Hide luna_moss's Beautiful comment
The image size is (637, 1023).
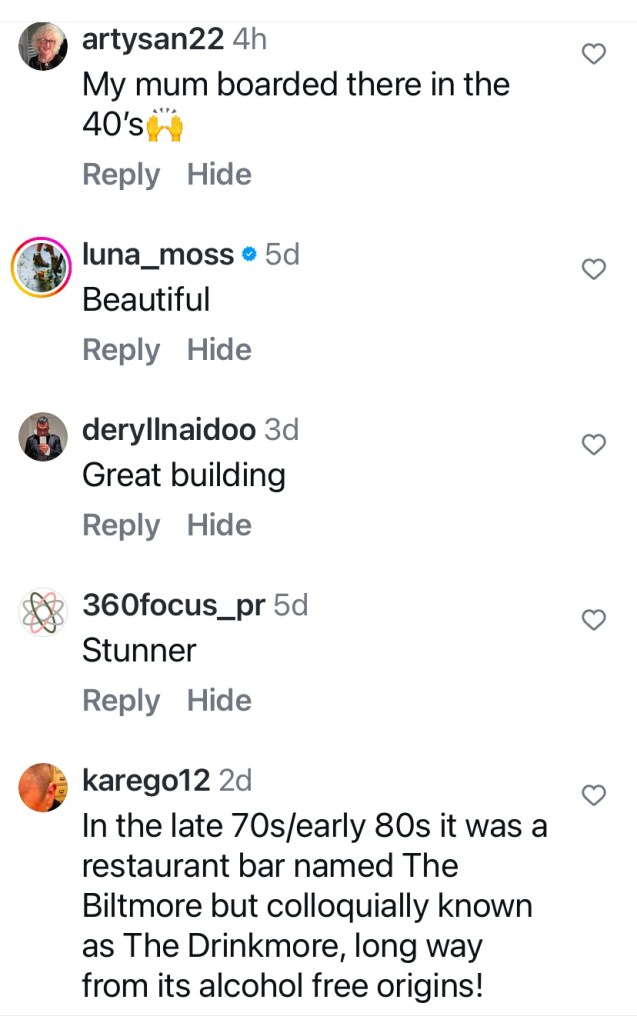(219, 350)
